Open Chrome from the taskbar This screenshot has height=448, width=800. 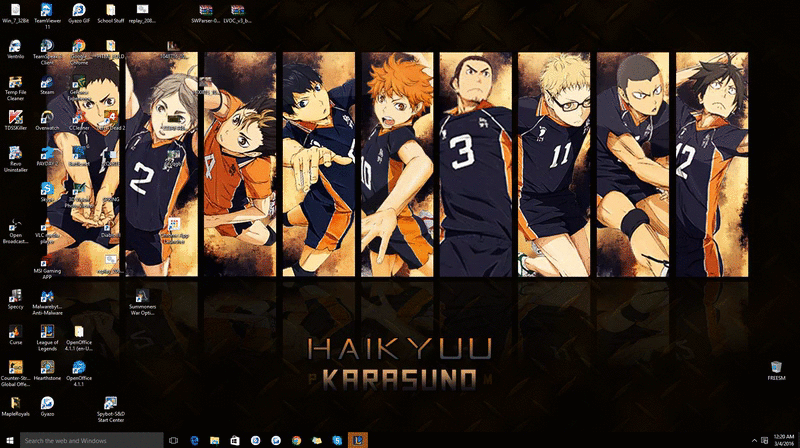coord(296,440)
